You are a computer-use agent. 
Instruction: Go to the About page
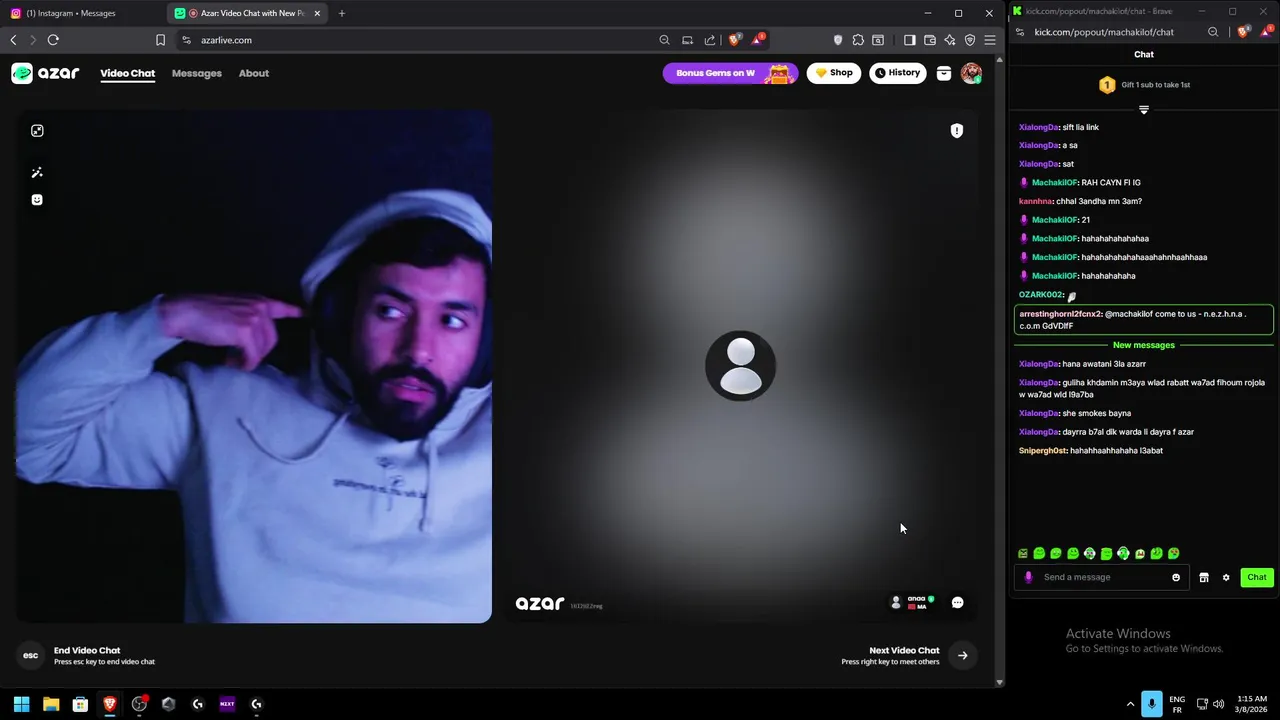254,73
